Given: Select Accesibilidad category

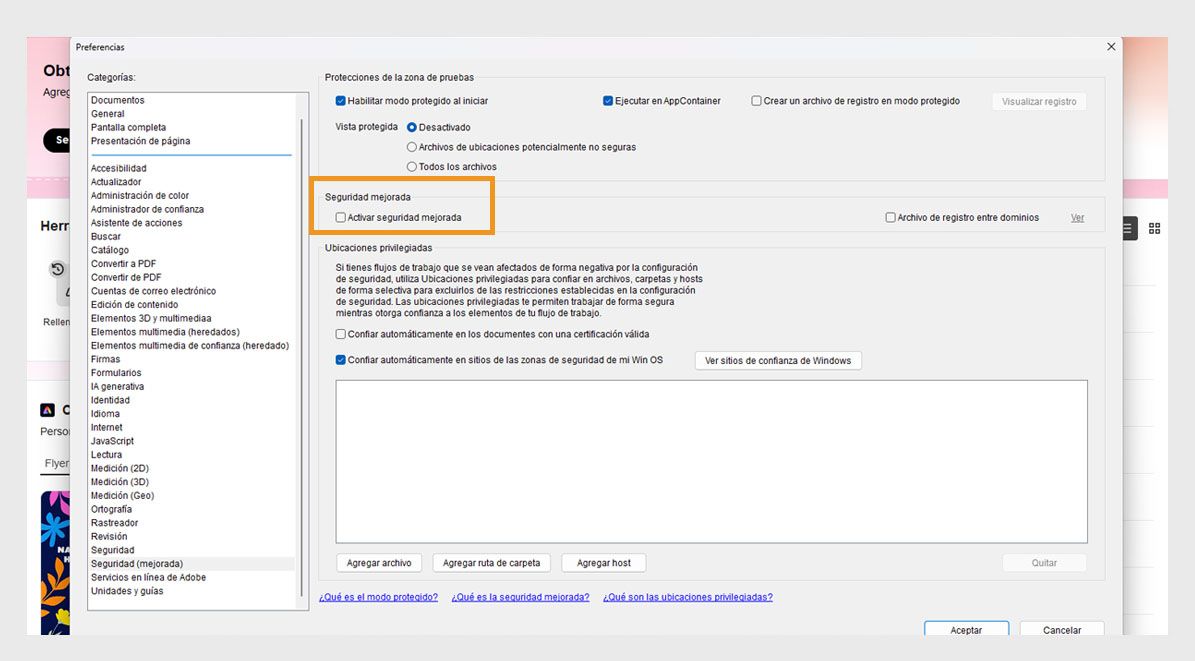Looking at the screenshot, I should coord(118,168).
